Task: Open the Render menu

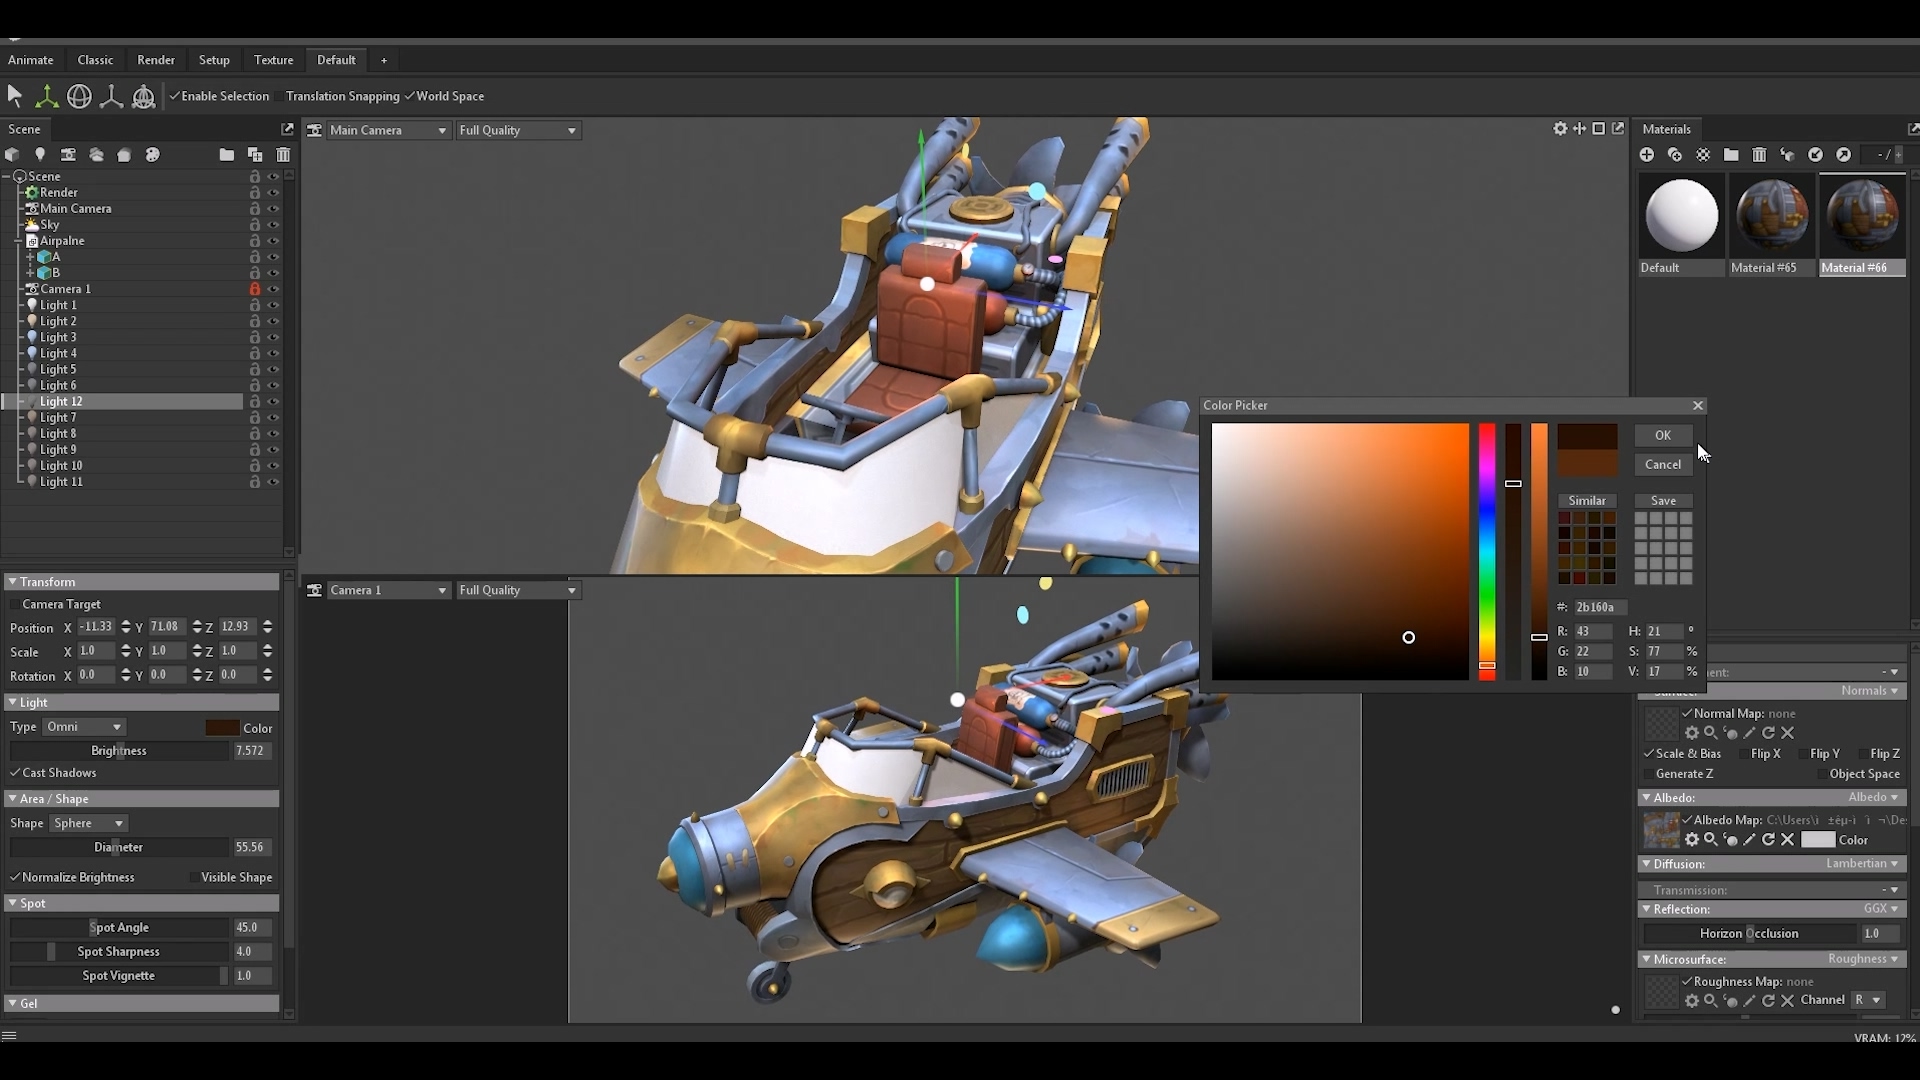Action: 156,60
